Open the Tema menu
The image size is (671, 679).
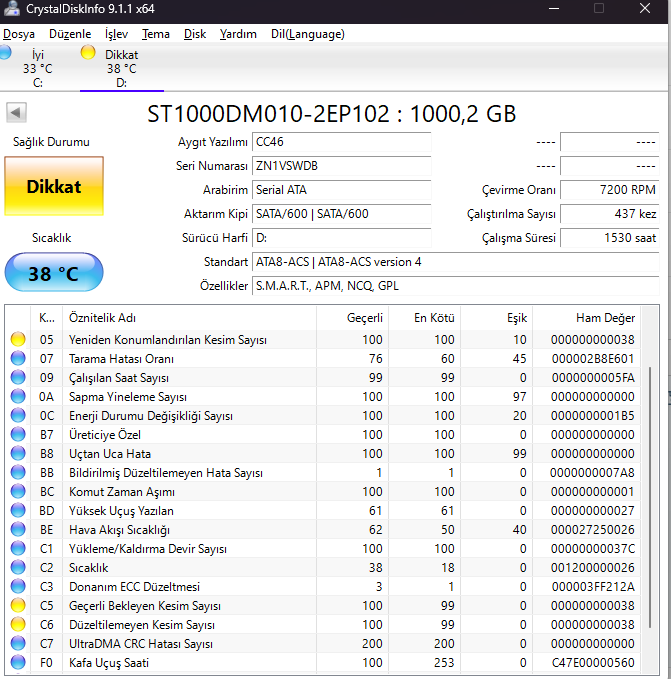click(x=155, y=34)
